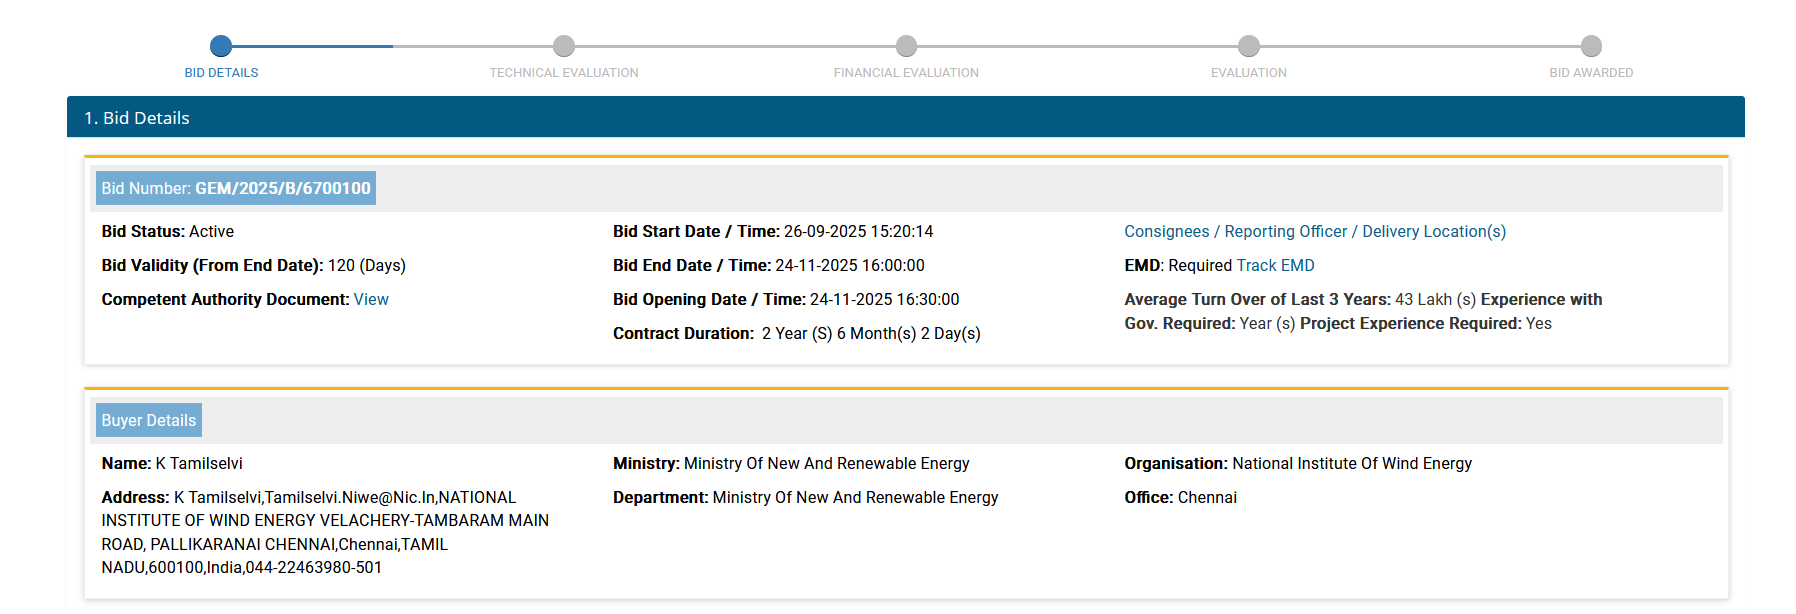This screenshot has width=1796, height=614.
Task: Click the blue progress line segment
Action: (x=312, y=46)
